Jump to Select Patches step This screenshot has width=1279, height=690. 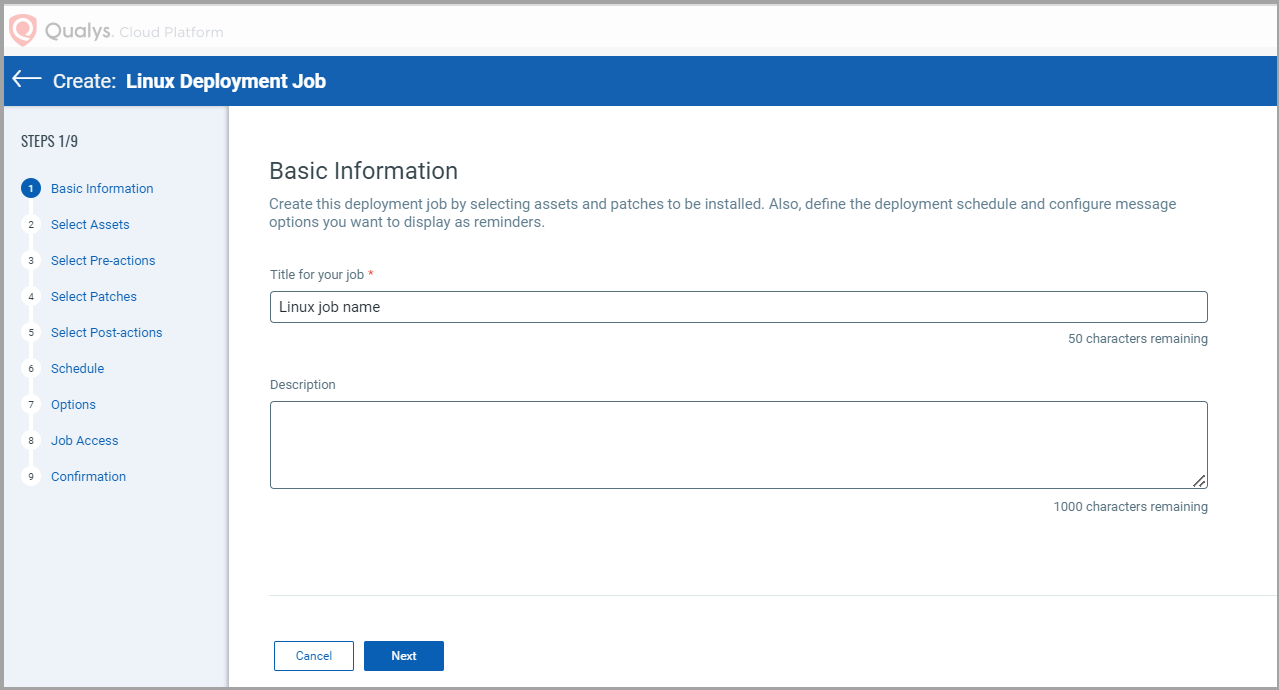[94, 297]
